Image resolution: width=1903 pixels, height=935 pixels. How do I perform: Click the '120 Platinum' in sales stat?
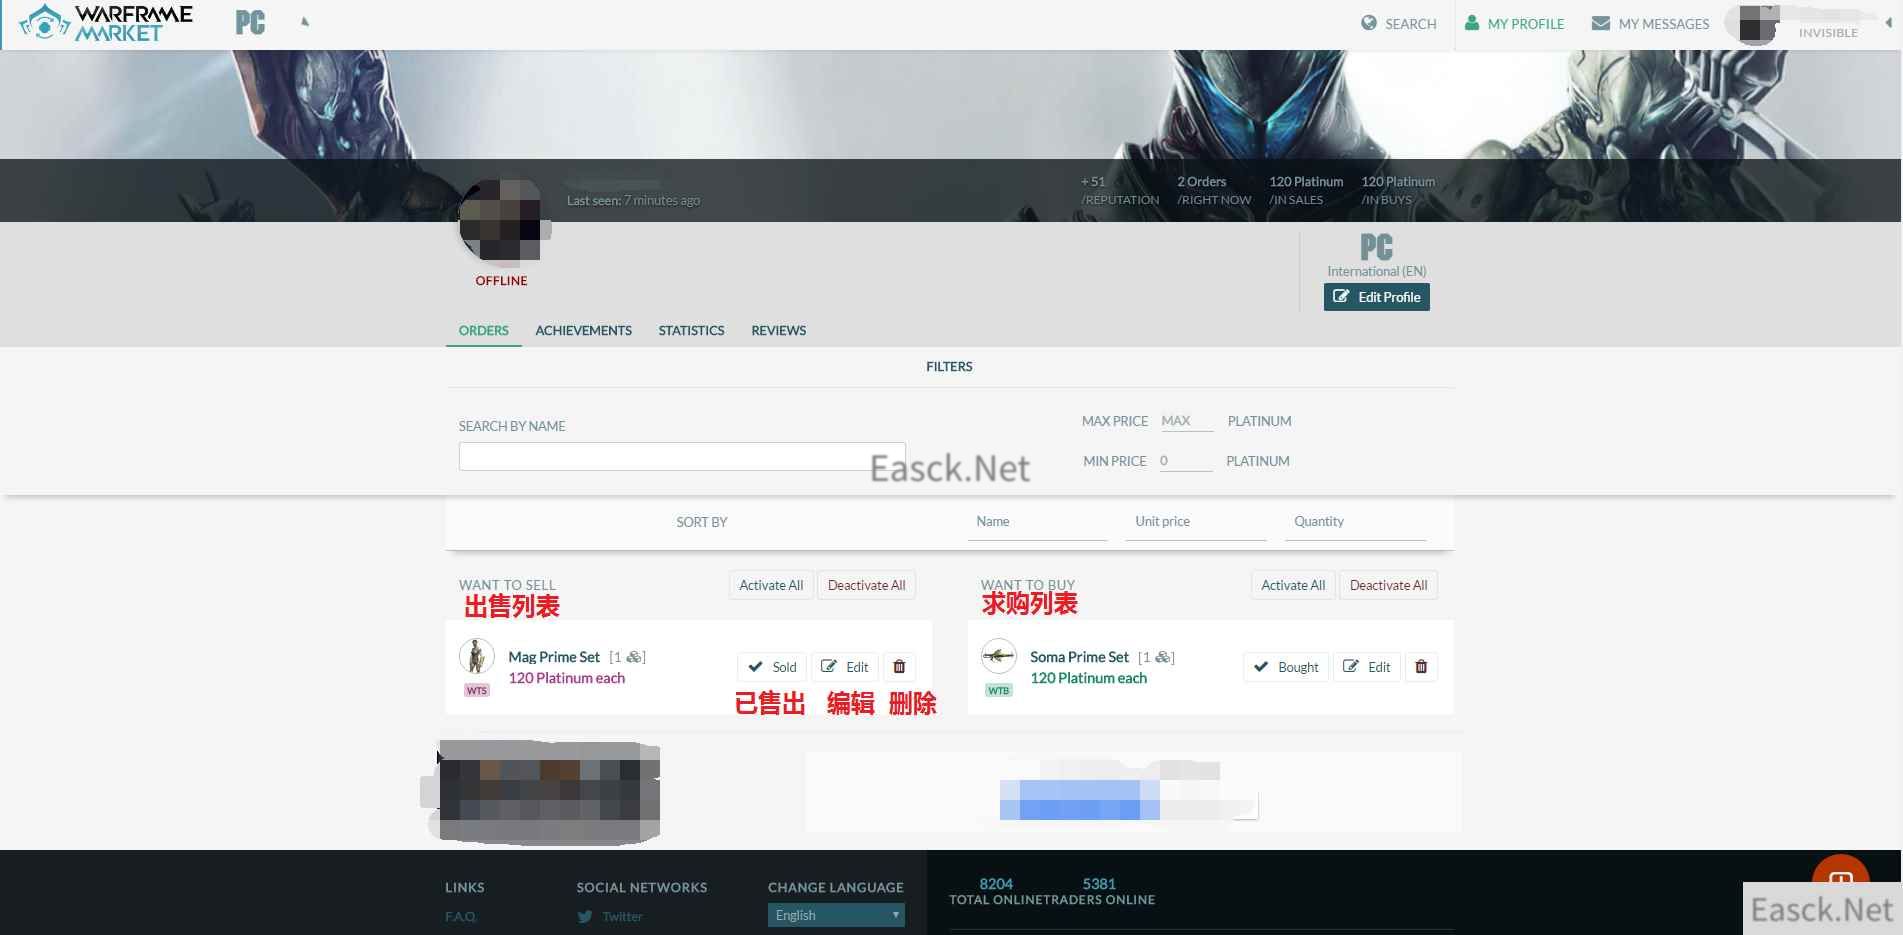point(1306,182)
